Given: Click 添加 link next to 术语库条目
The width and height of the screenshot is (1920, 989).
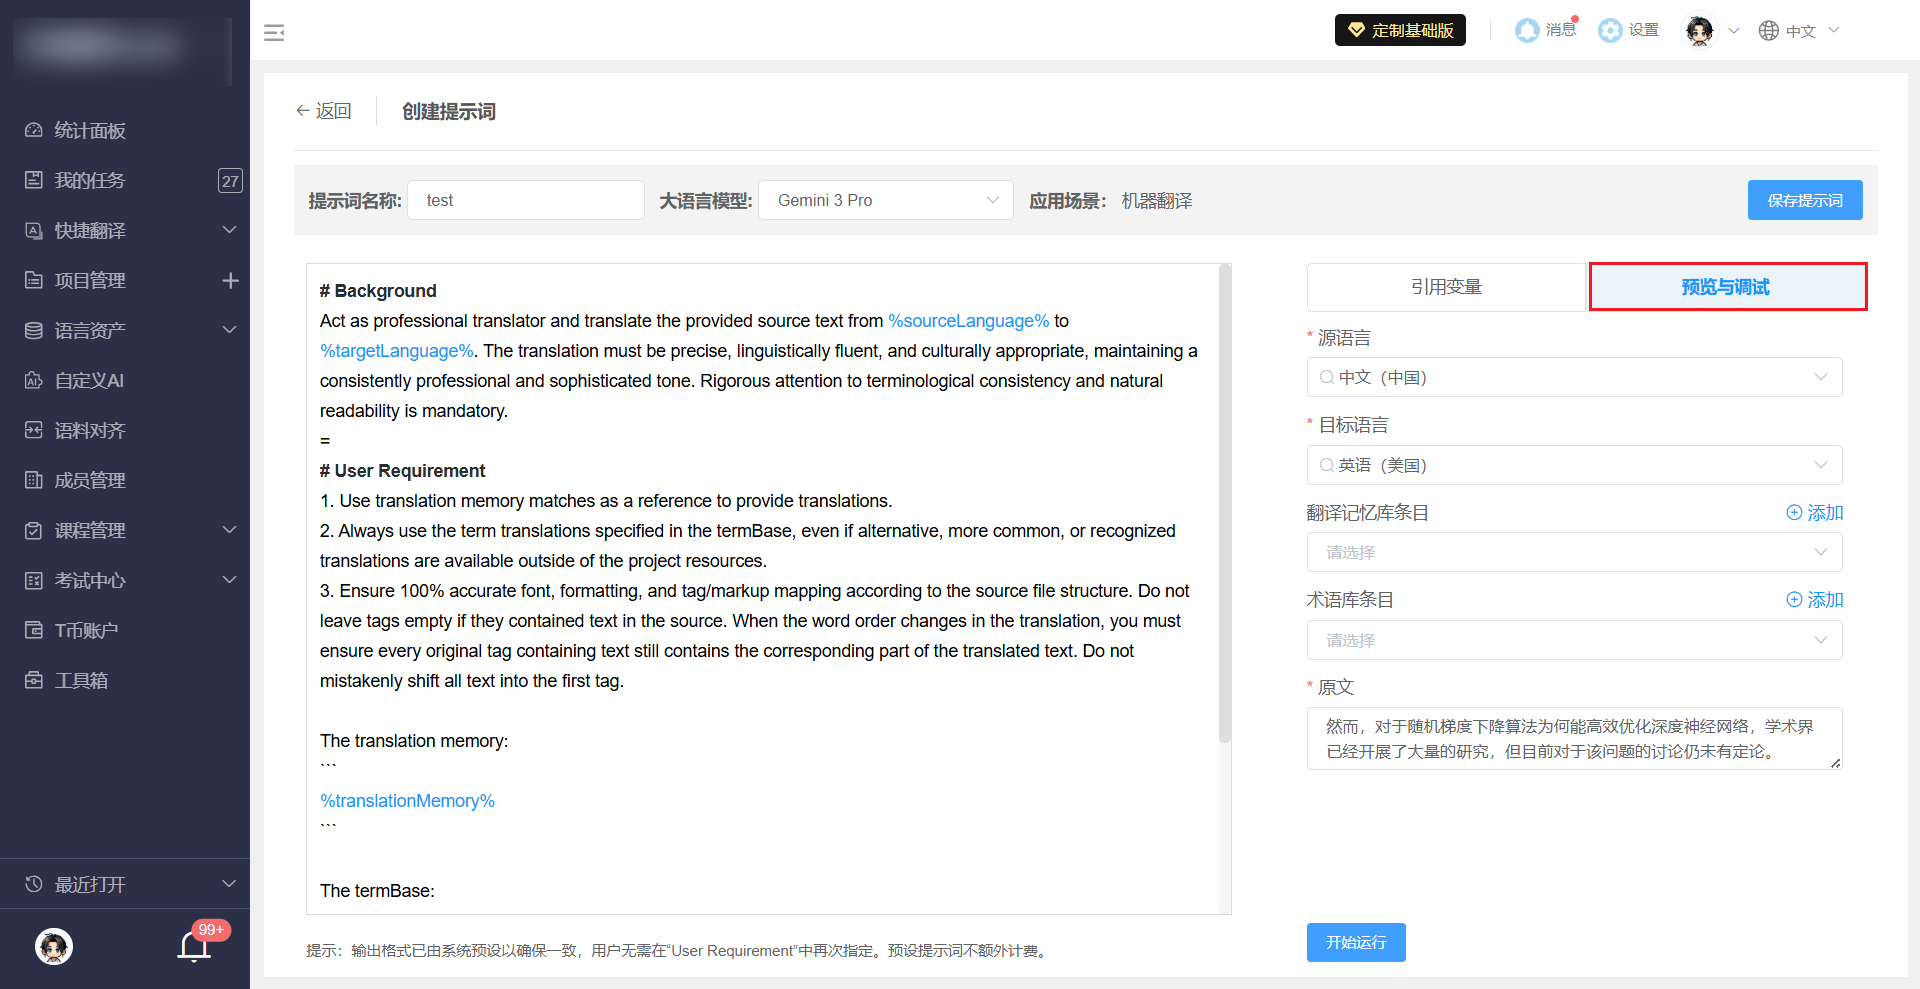Looking at the screenshot, I should point(1815,600).
